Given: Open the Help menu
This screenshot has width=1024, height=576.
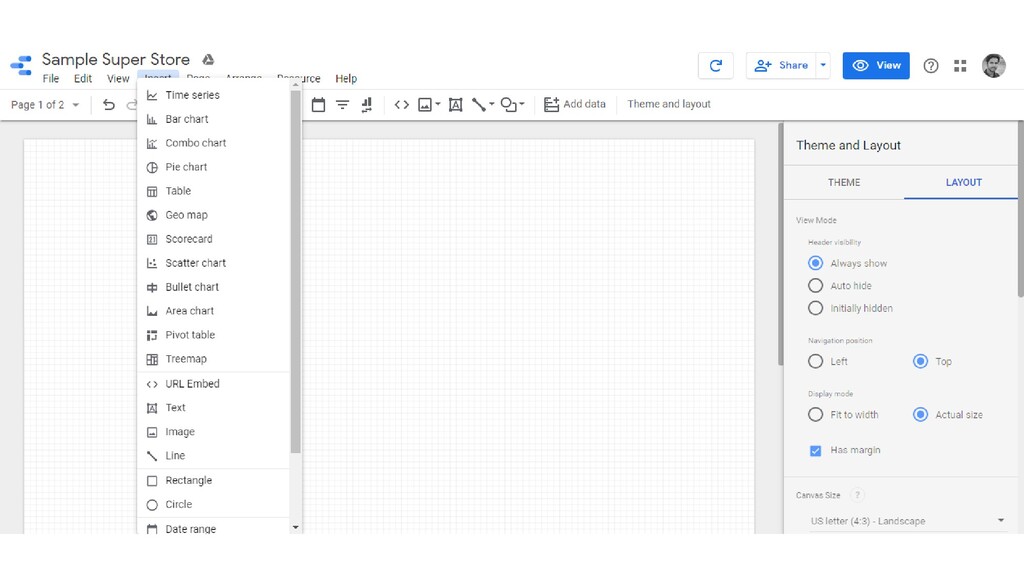Looking at the screenshot, I should pyautogui.click(x=346, y=78).
